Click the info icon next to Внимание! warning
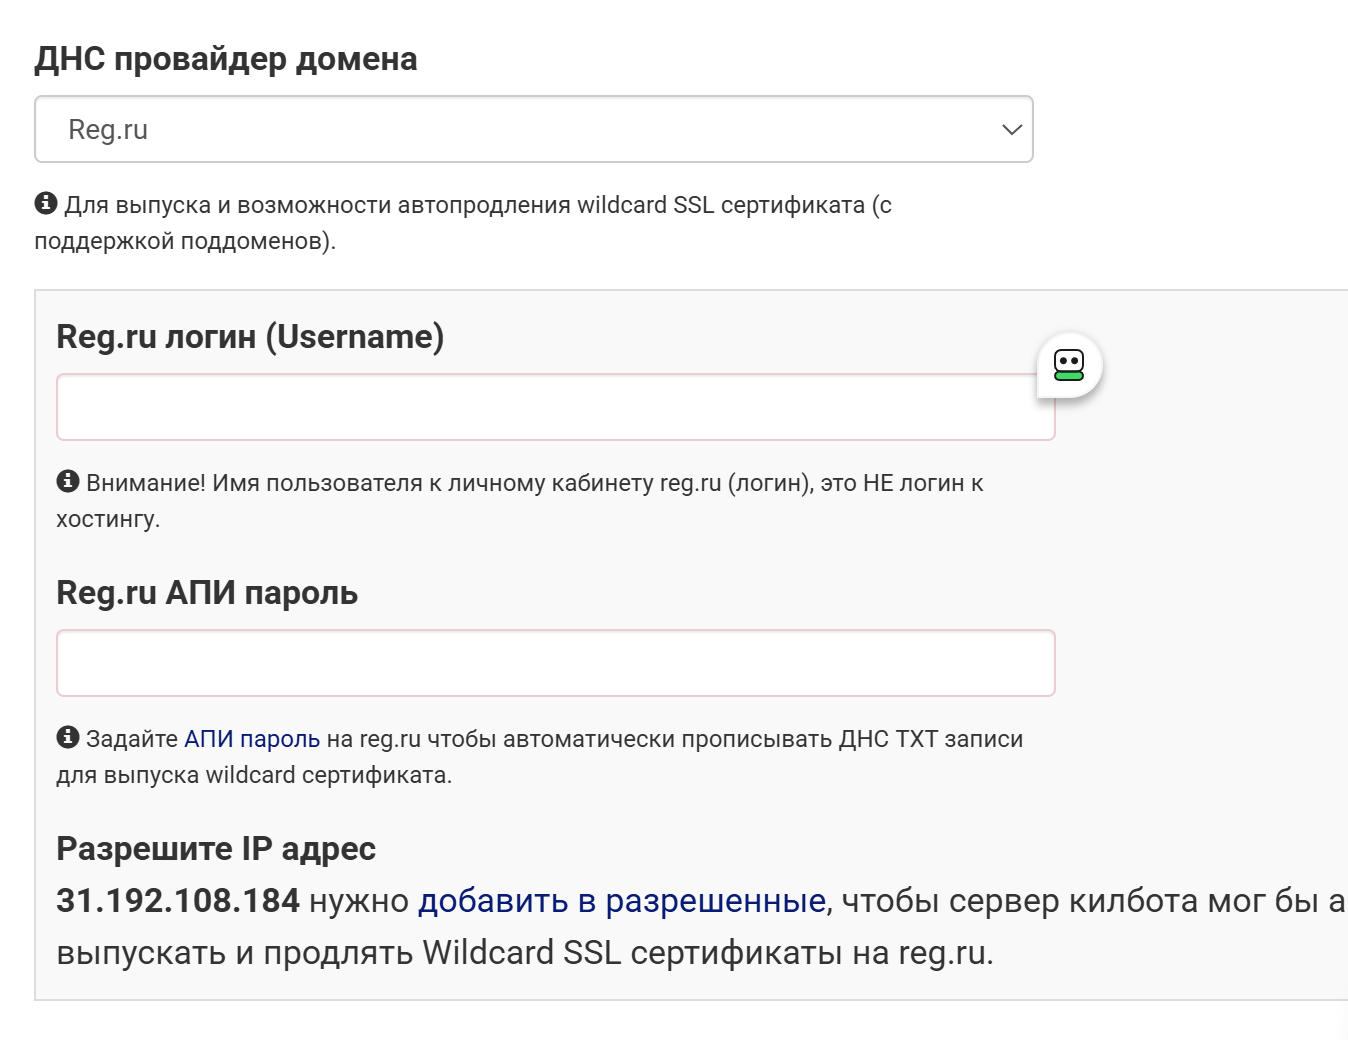The width and height of the screenshot is (1348, 1040). click(68, 481)
